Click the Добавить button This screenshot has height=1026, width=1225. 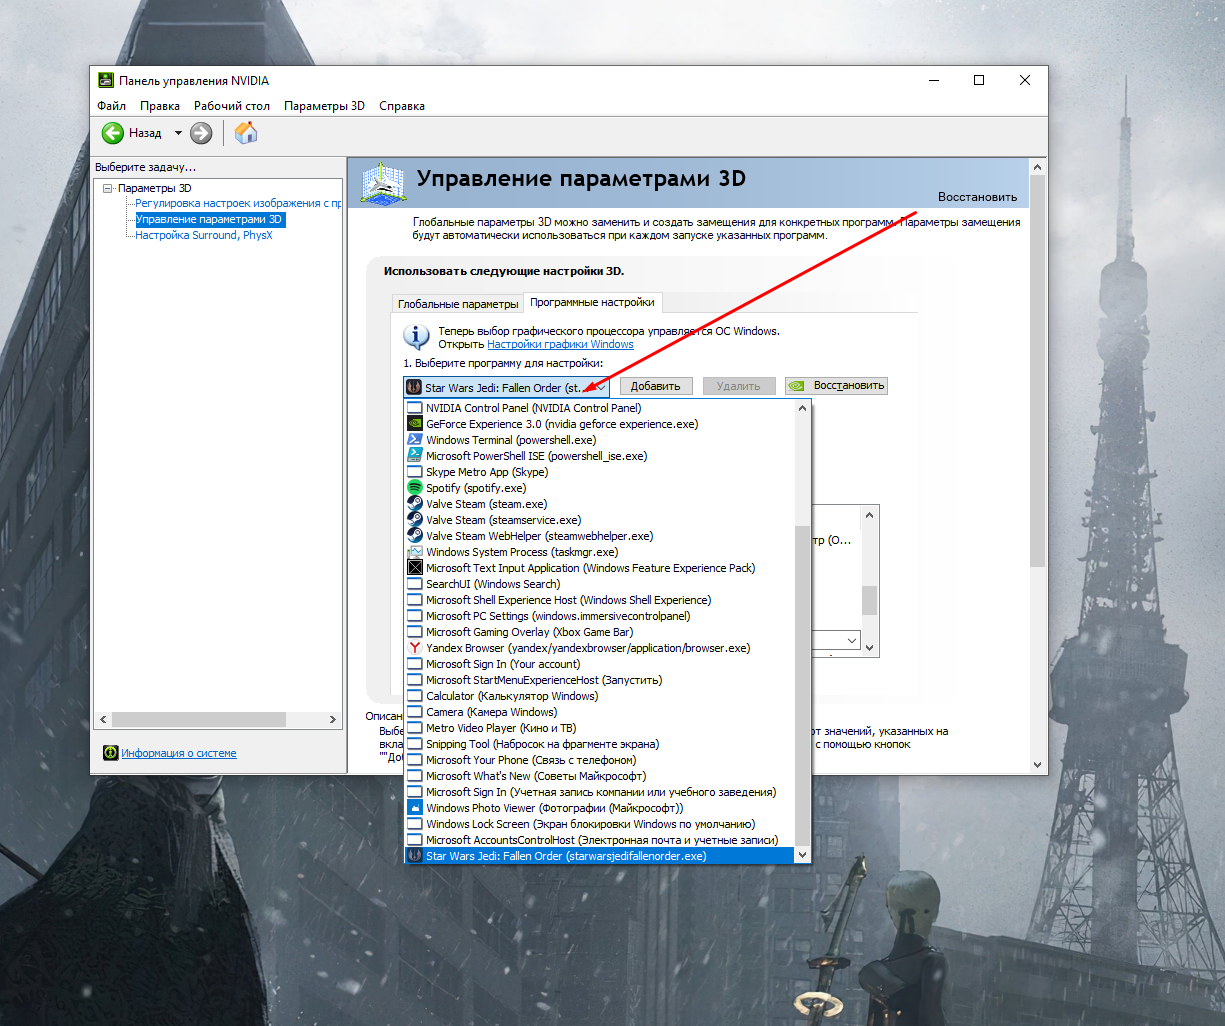(x=656, y=386)
